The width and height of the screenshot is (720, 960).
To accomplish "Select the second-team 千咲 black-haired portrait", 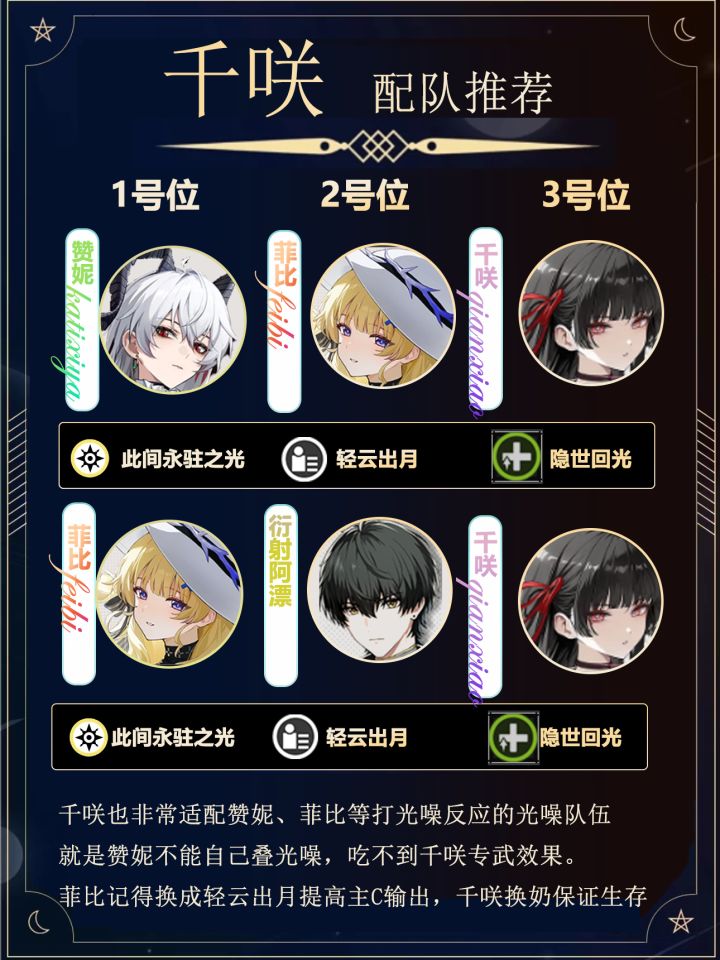I will [591, 600].
